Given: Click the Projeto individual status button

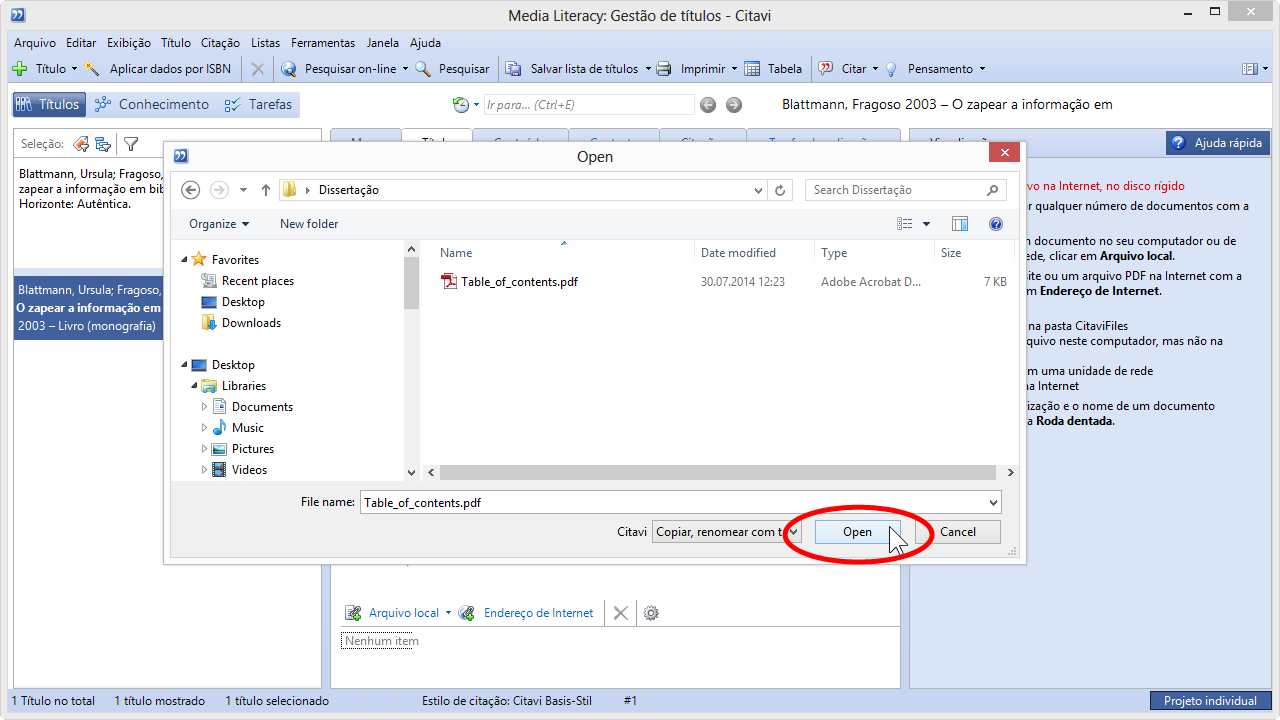Looking at the screenshot, I should coord(1210,701).
